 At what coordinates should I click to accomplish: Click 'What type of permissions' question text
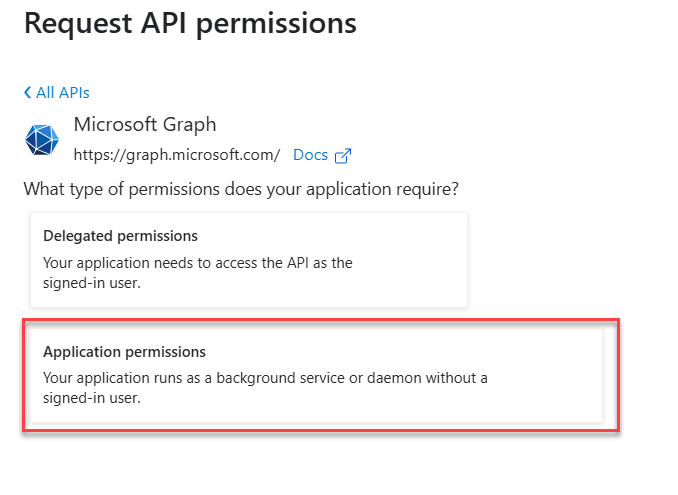[241, 189]
